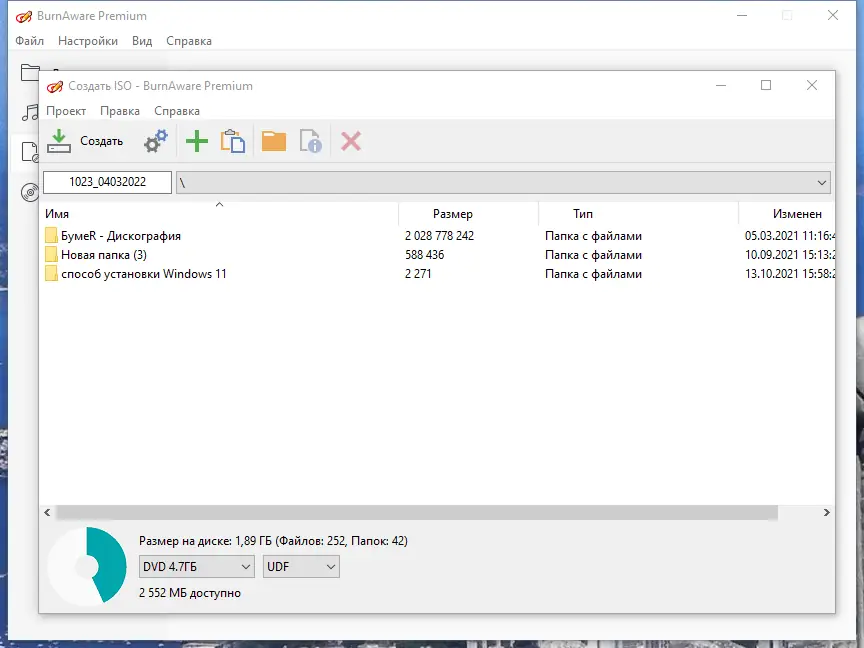Open file properties info icon
The image size is (864, 648).
click(x=311, y=142)
